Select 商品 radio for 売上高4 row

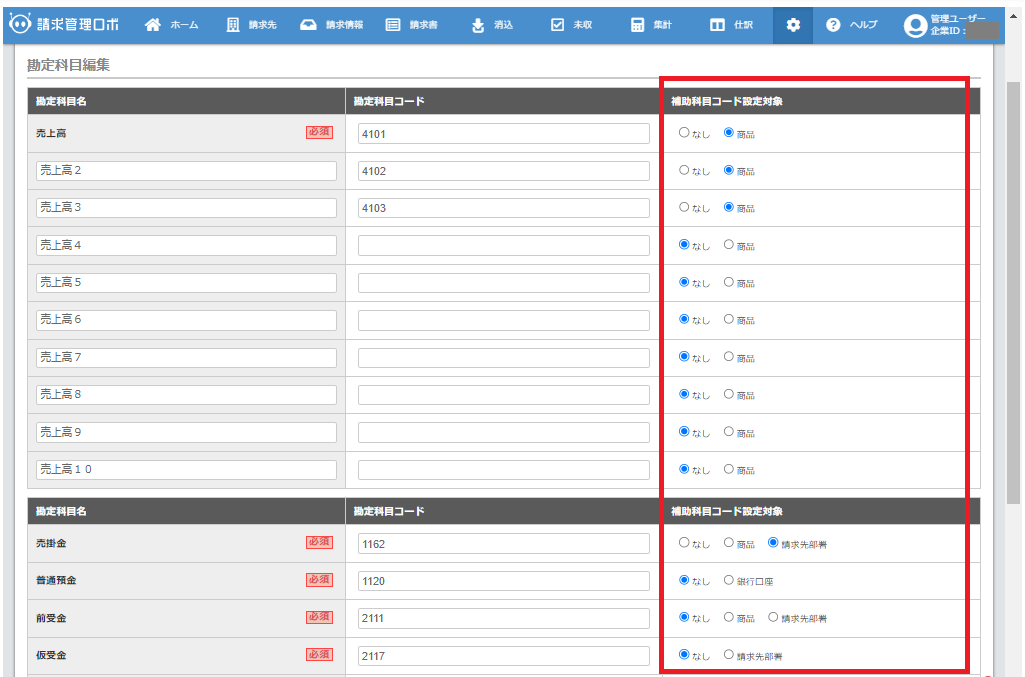click(728, 244)
